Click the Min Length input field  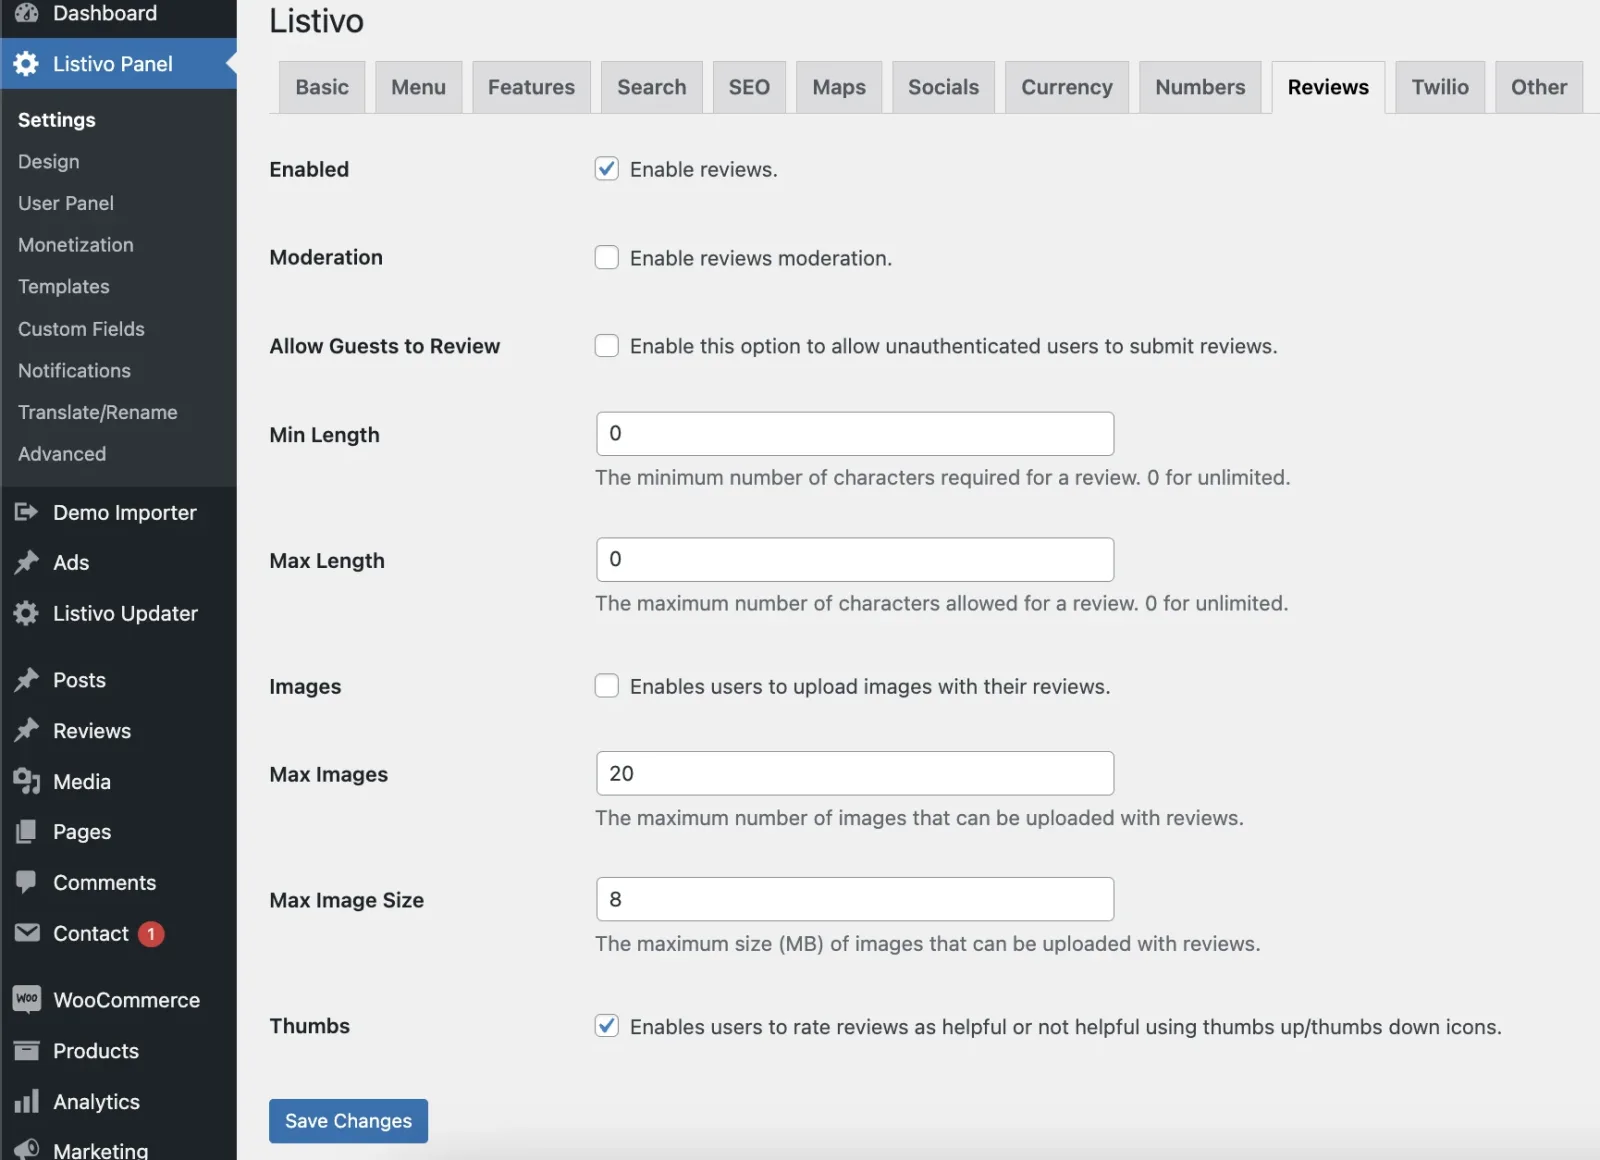point(855,434)
